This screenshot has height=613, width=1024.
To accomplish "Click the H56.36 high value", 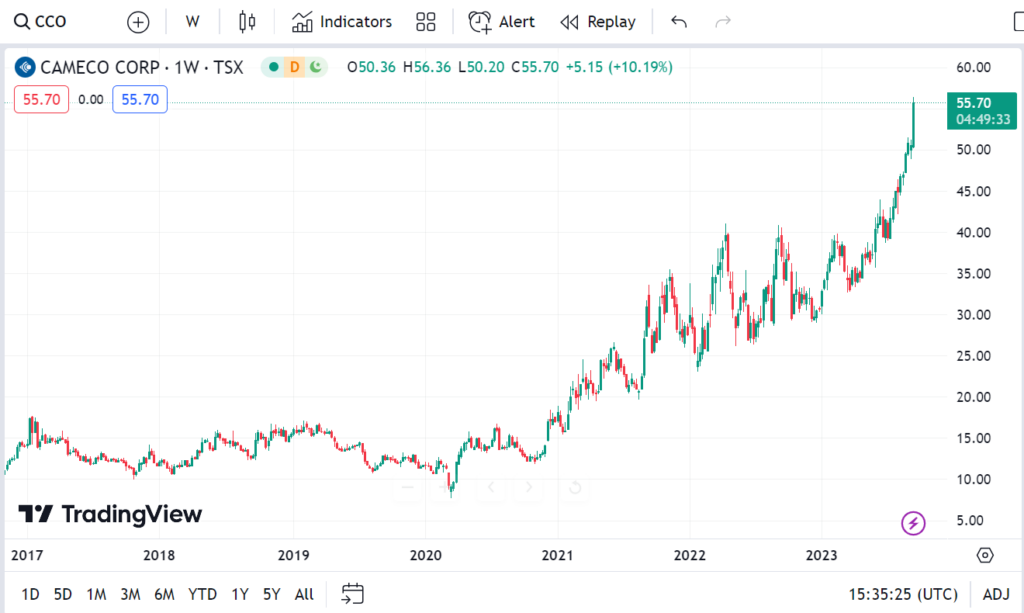I will (427, 67).
